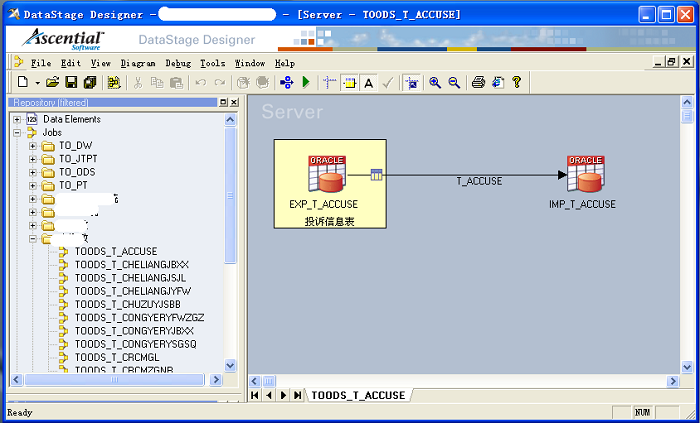Click the Zoom Out magnifier icon
This screenshot has height=423, width=700.
pos(454,83)
